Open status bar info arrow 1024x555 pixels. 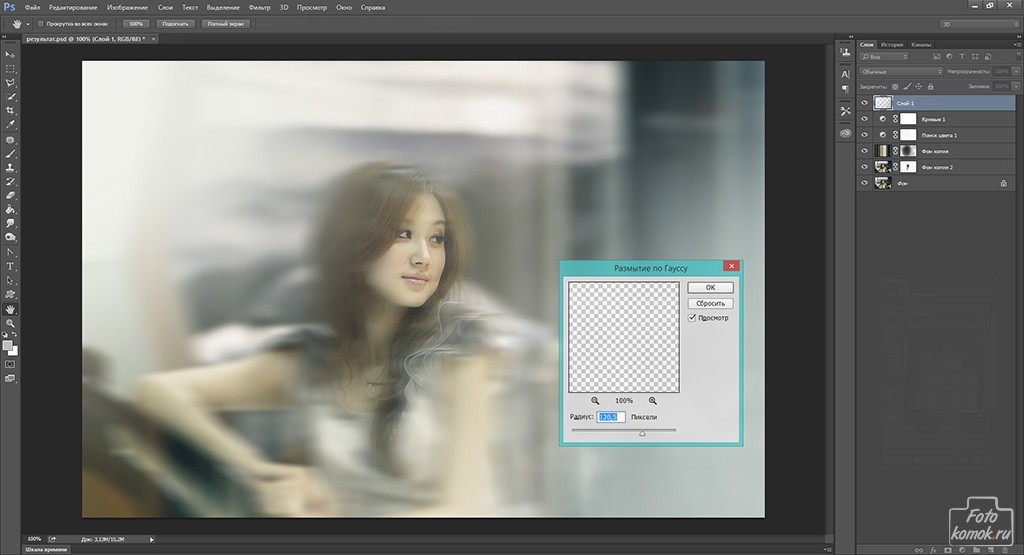click(152, 539)
